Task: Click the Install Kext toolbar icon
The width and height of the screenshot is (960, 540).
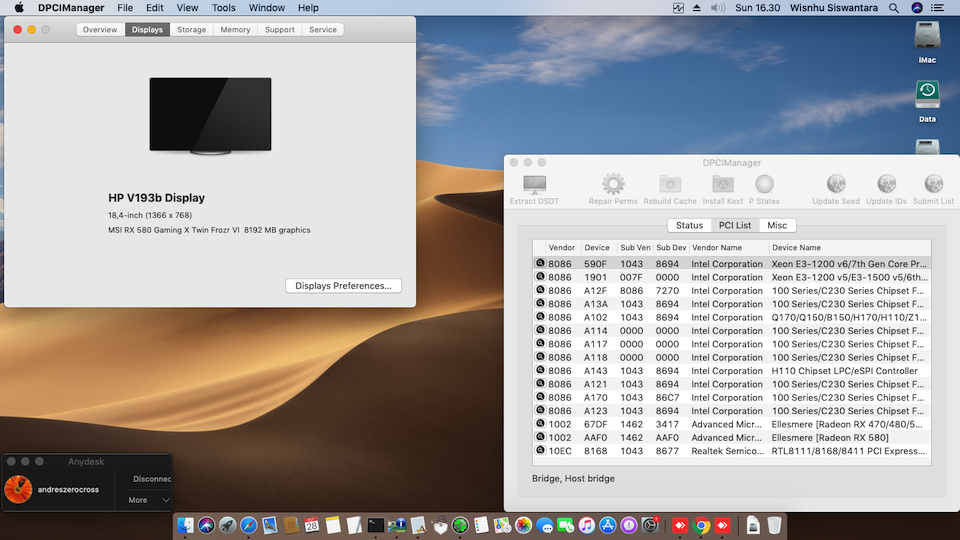Action: coord(722,185)
